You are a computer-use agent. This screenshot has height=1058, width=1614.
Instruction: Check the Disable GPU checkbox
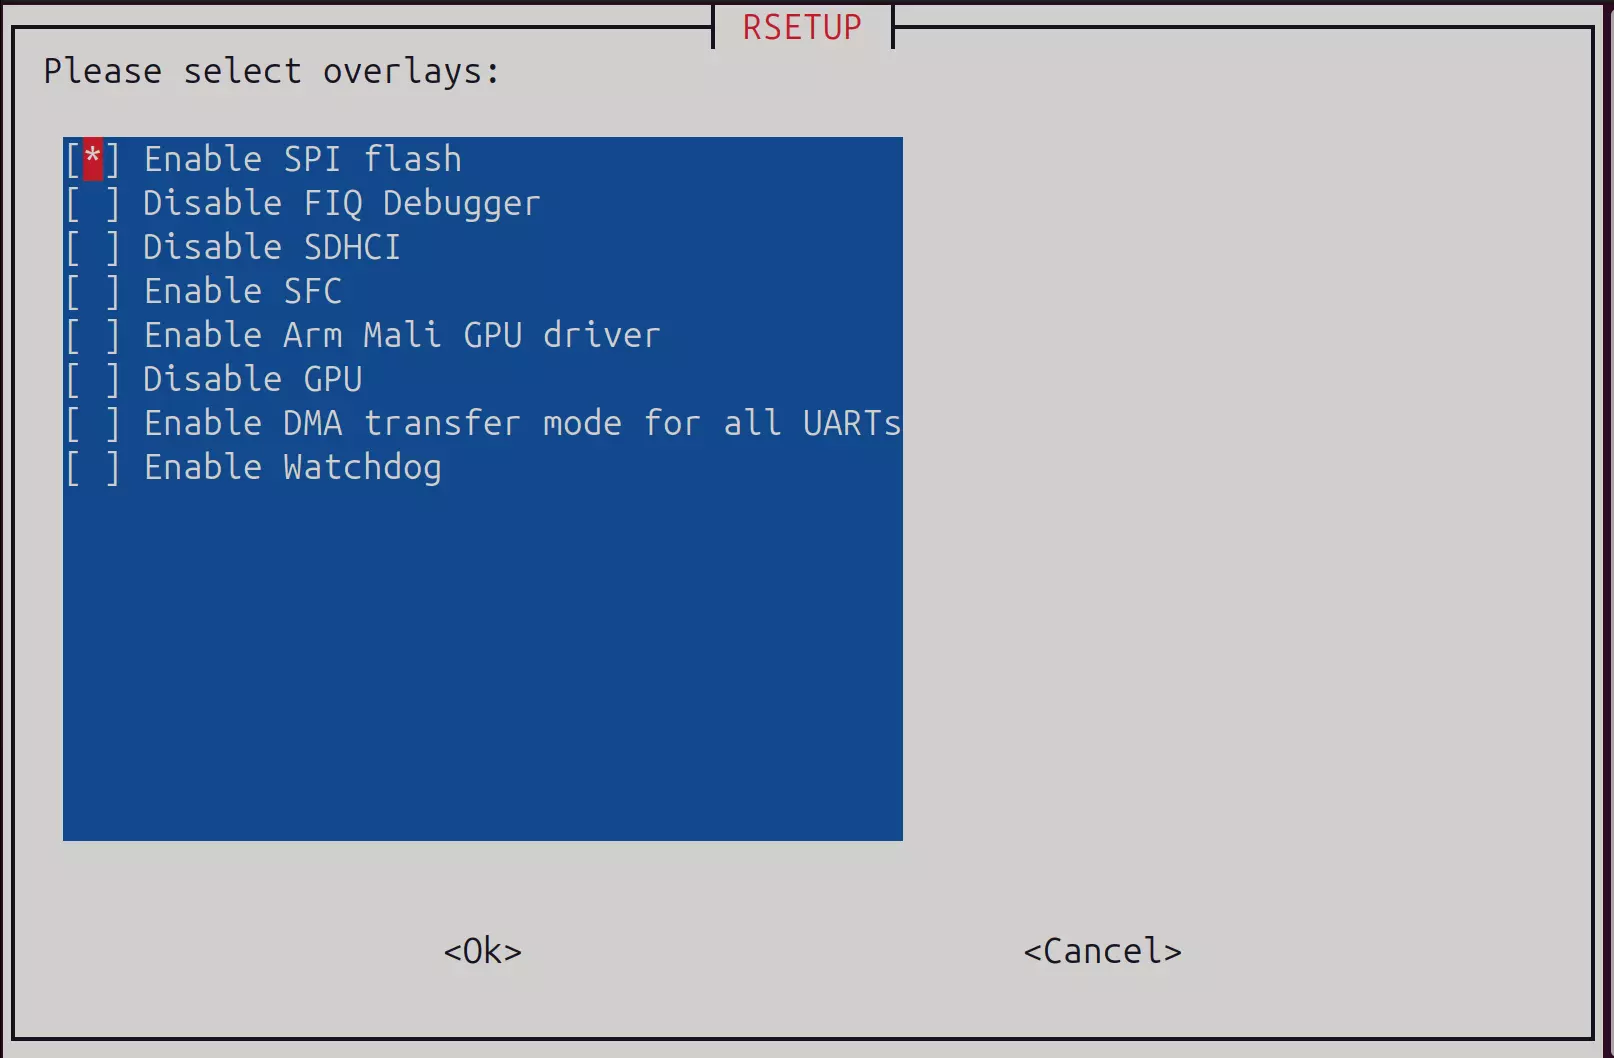(x=93, y=379)
